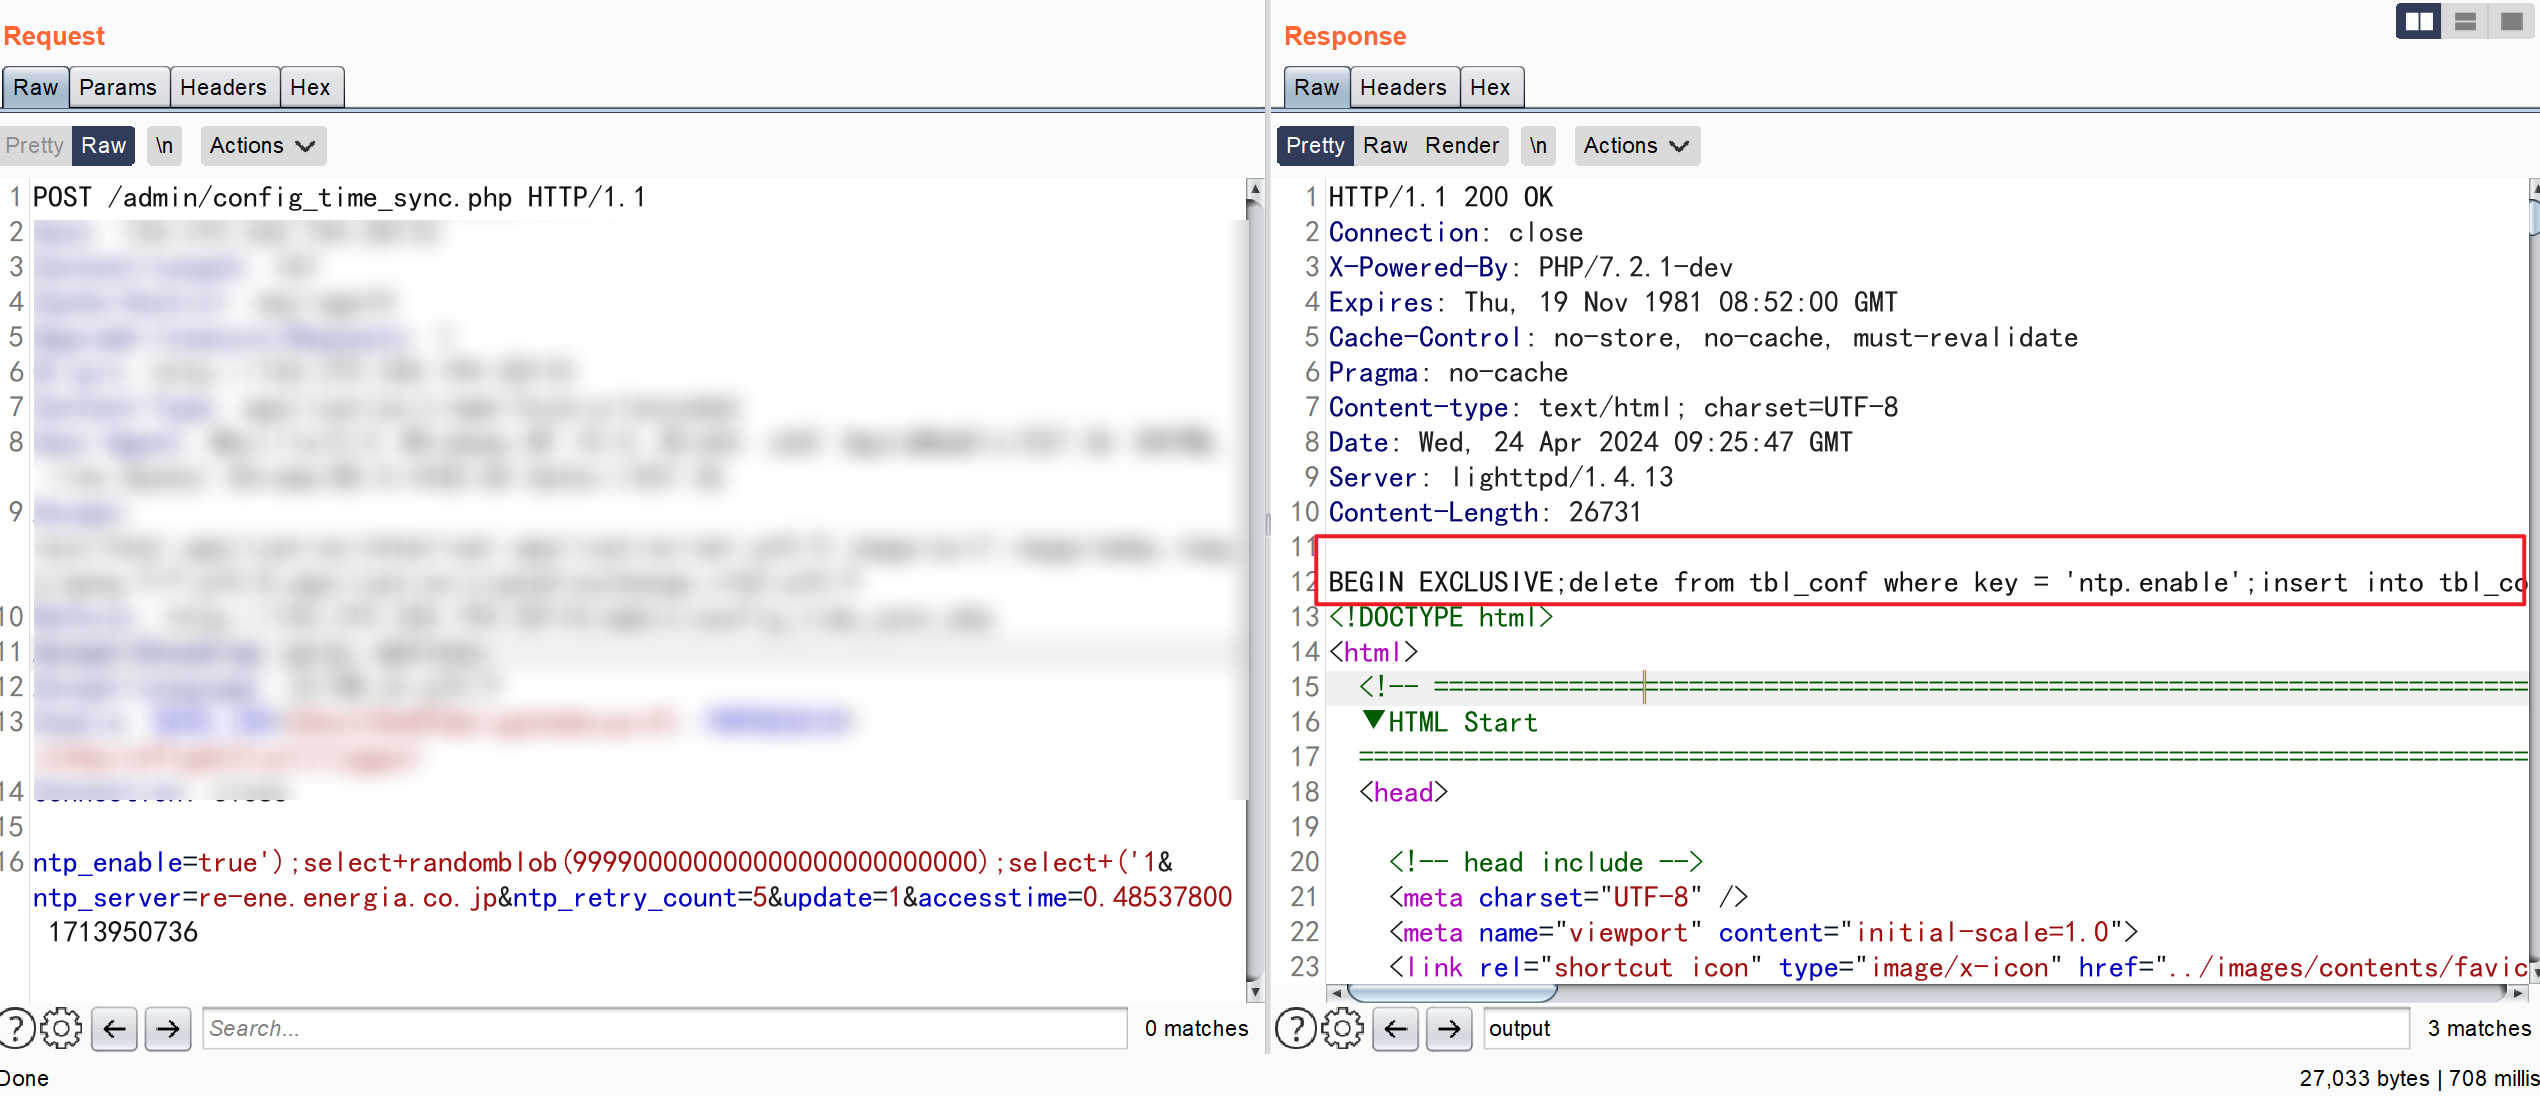Go to next match in Request search

coord(168,1028)
